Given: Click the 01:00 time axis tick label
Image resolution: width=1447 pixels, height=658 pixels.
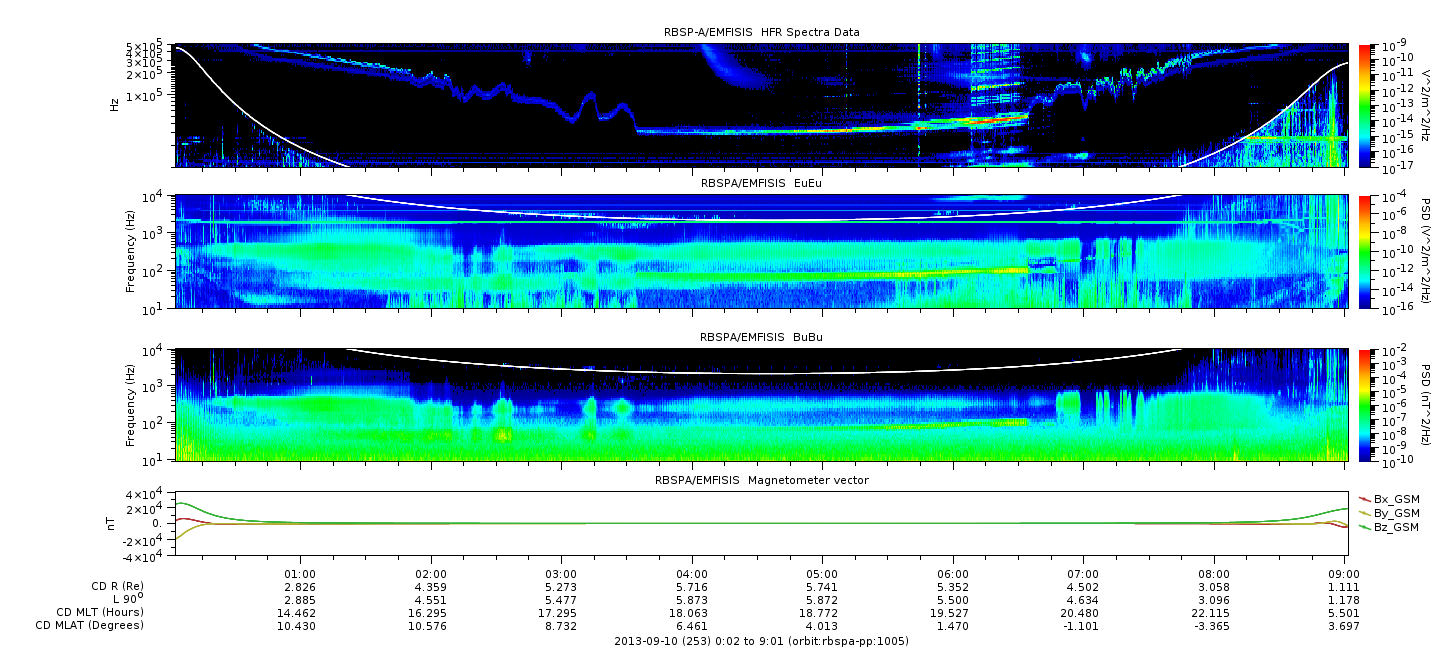Looking at the screenshot, I should pos(300,573).
